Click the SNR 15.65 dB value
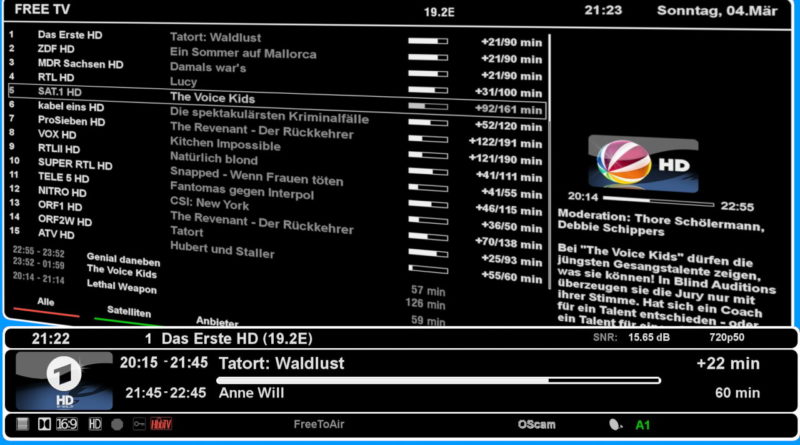 point(648,337)
